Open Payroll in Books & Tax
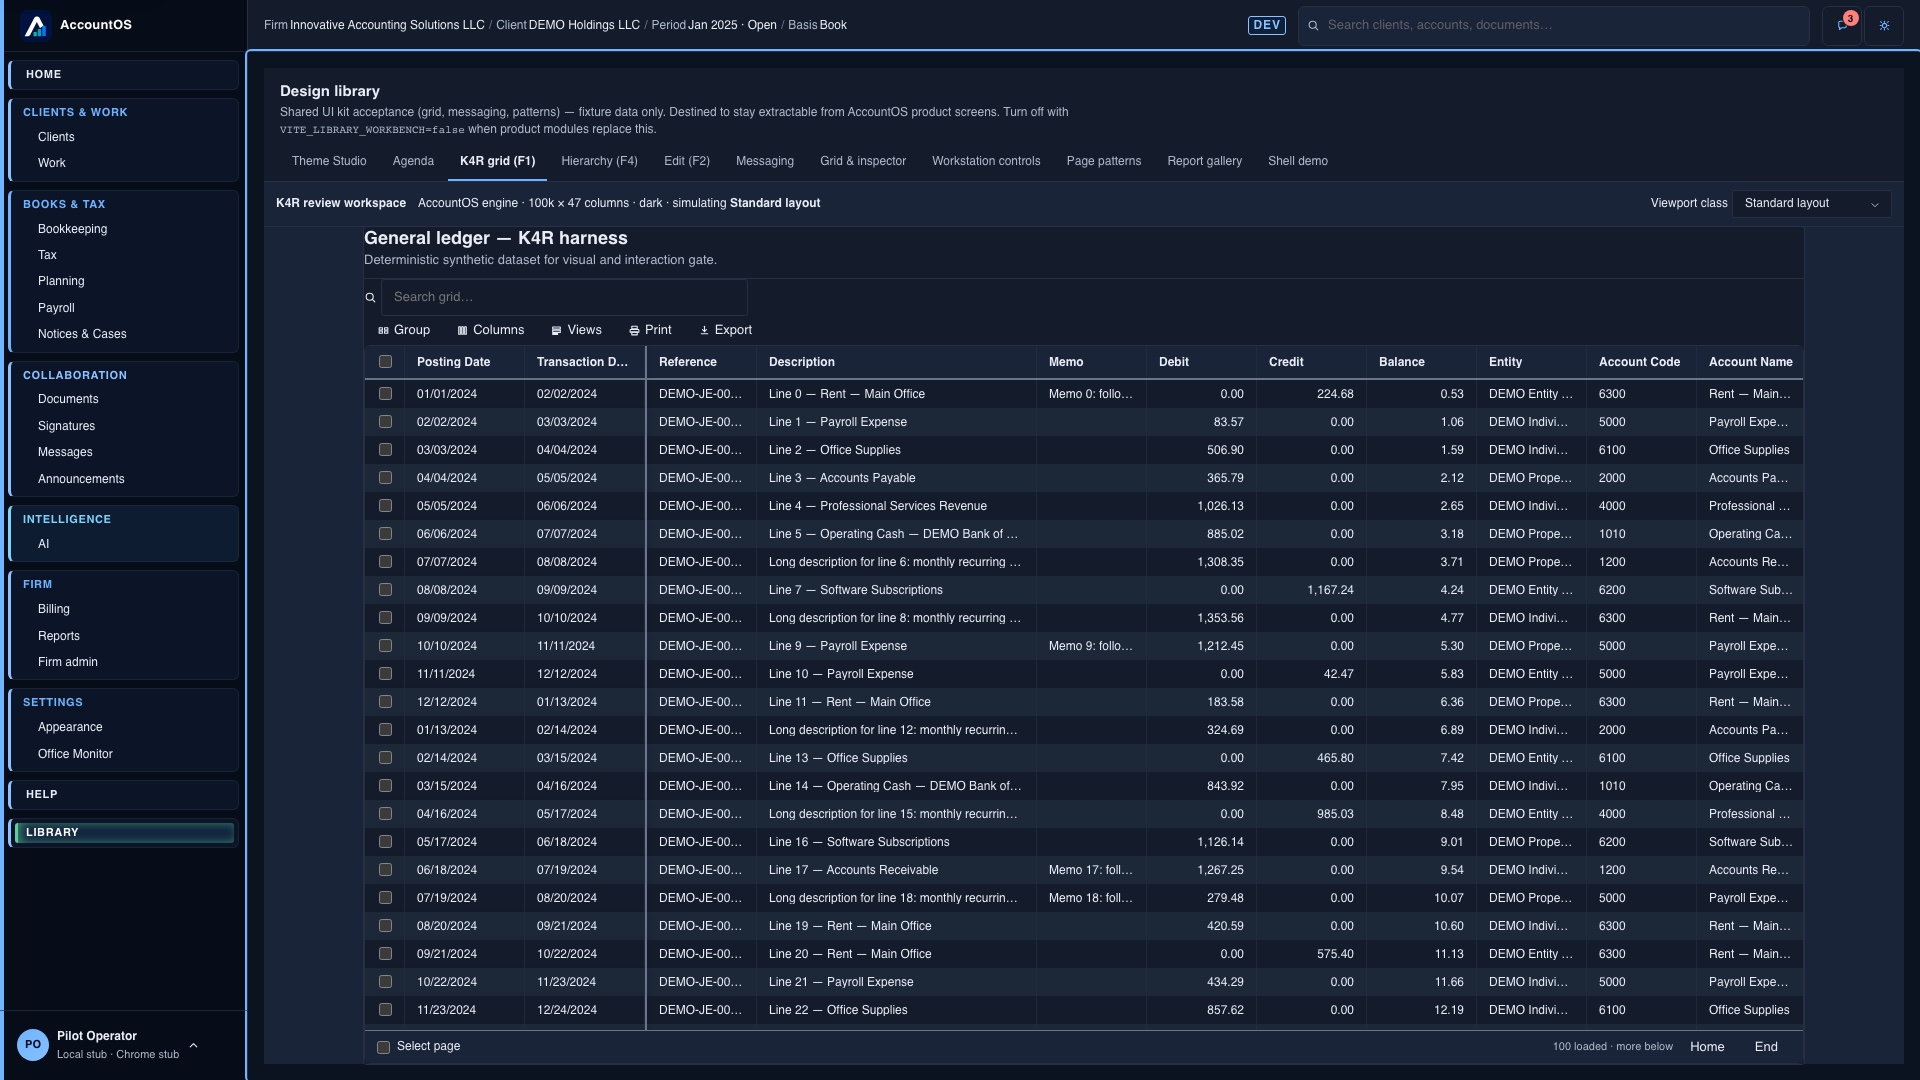Image resolution: width=1920 pixels, height=1080 pixels. click(56, 308)
